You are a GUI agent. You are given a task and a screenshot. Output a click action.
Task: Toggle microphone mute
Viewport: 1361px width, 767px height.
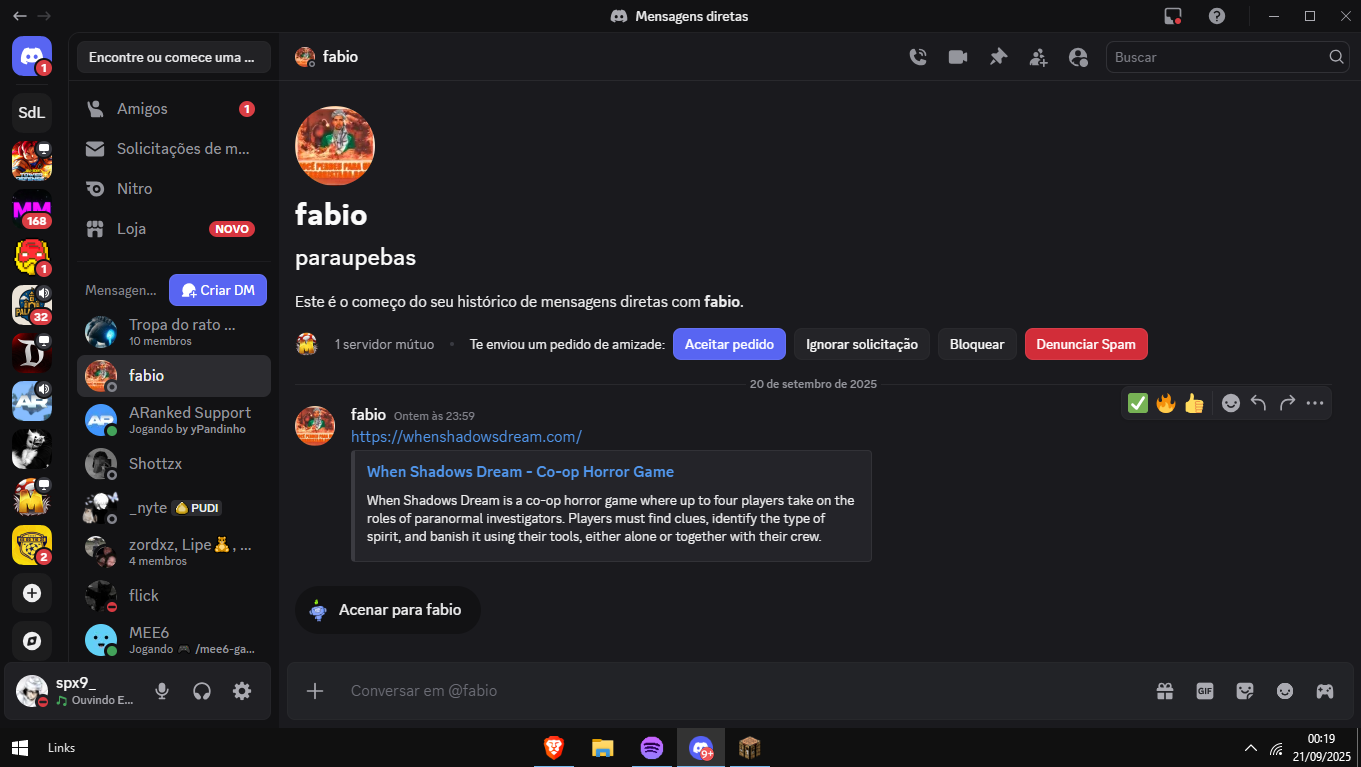pos(162,691)
